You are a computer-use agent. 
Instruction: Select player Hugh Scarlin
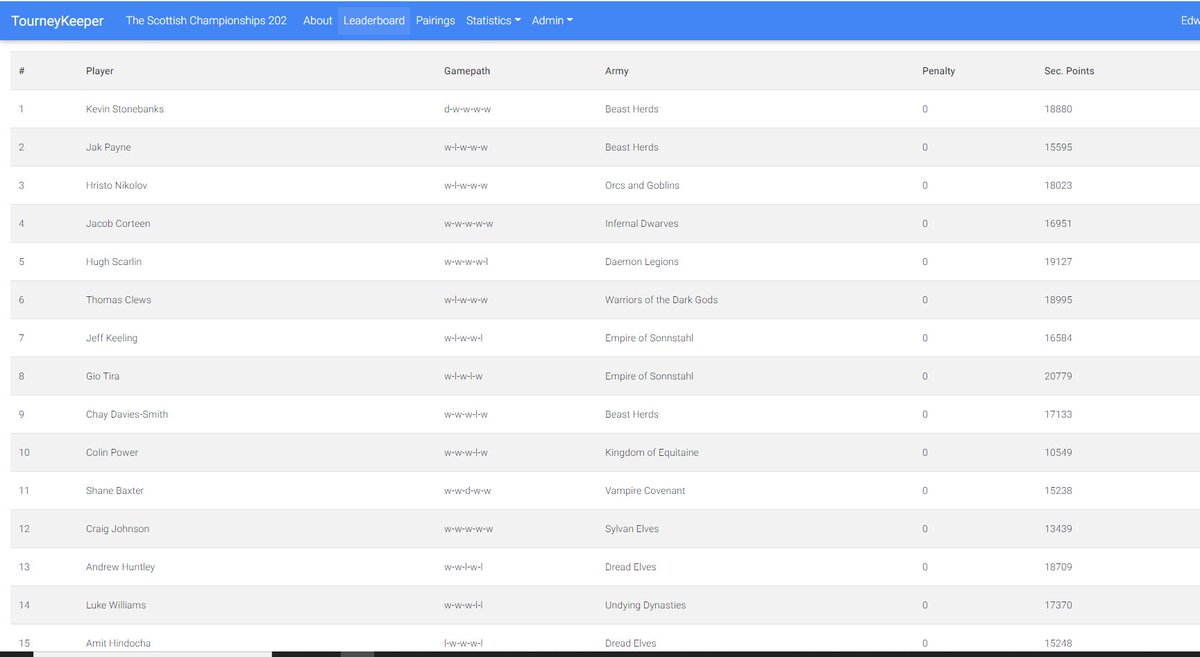(114, 261)
